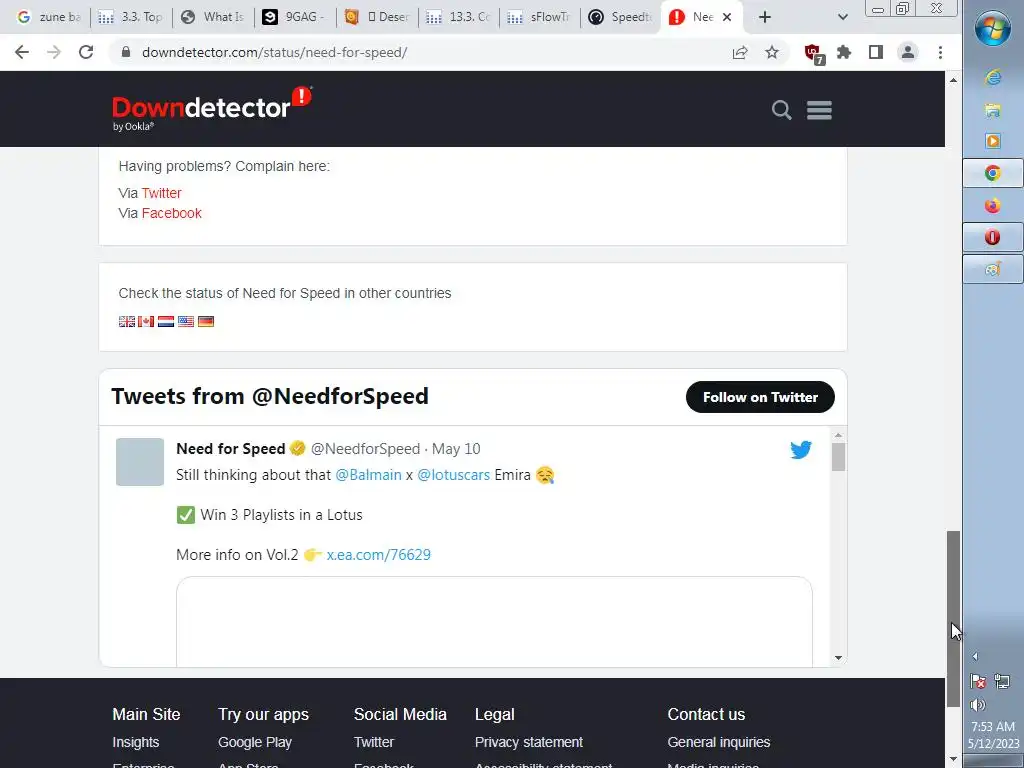This screenshot has width=1024, height=768.
Task: Bookmark this page with the star icon
Action: [772, 52]
